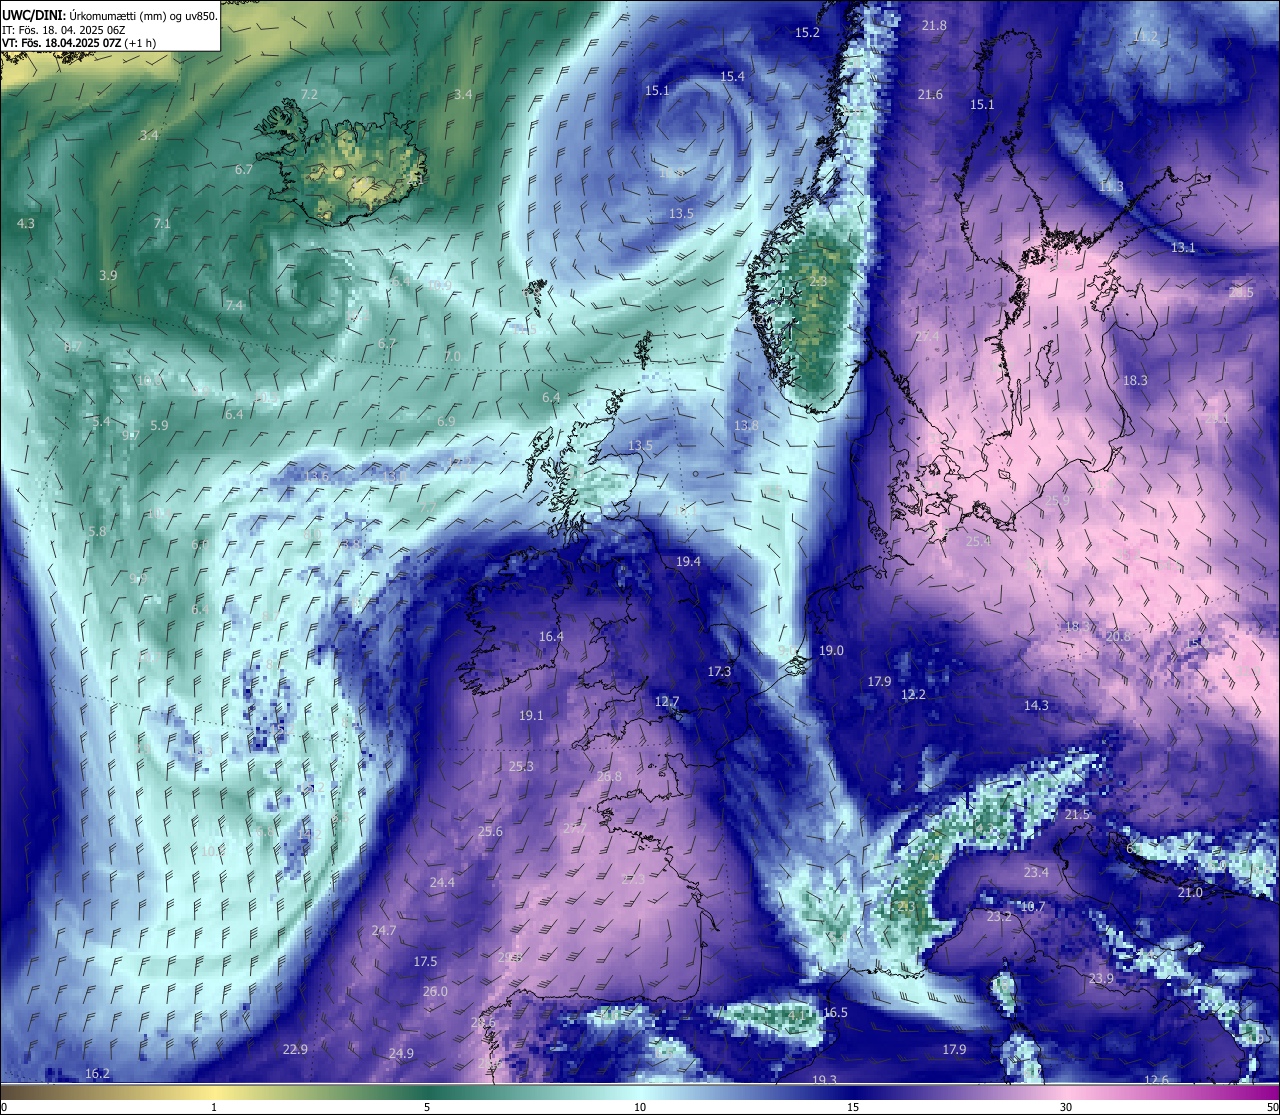Click the map value "19.4"
This screenshot has width=1280, height=1115.
pyautogui.click(x=688, y=563)
